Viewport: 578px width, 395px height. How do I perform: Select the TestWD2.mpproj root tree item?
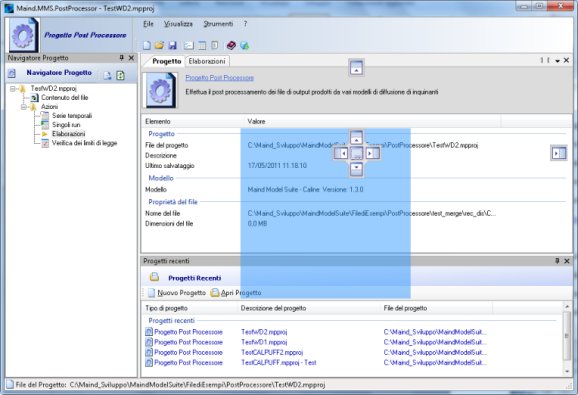tap(53, 88)
